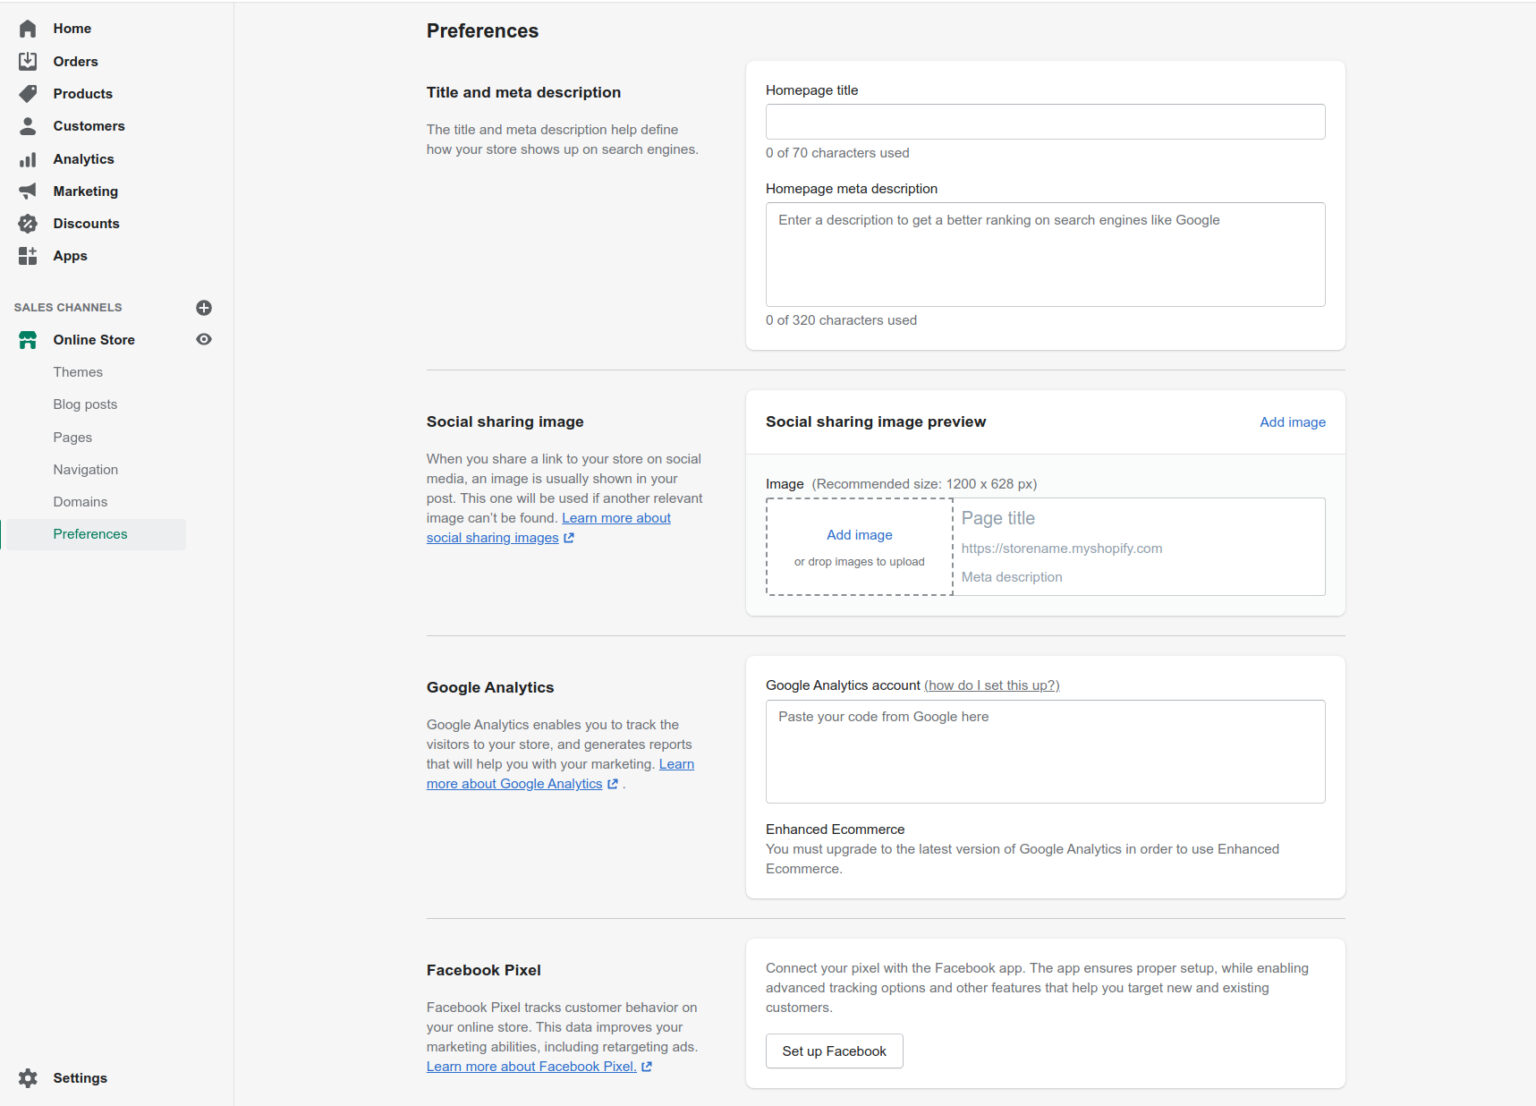This screenshot has height=1106, width=1536.
Task: Select Online Store channel label
Action: tap(94, 340)
